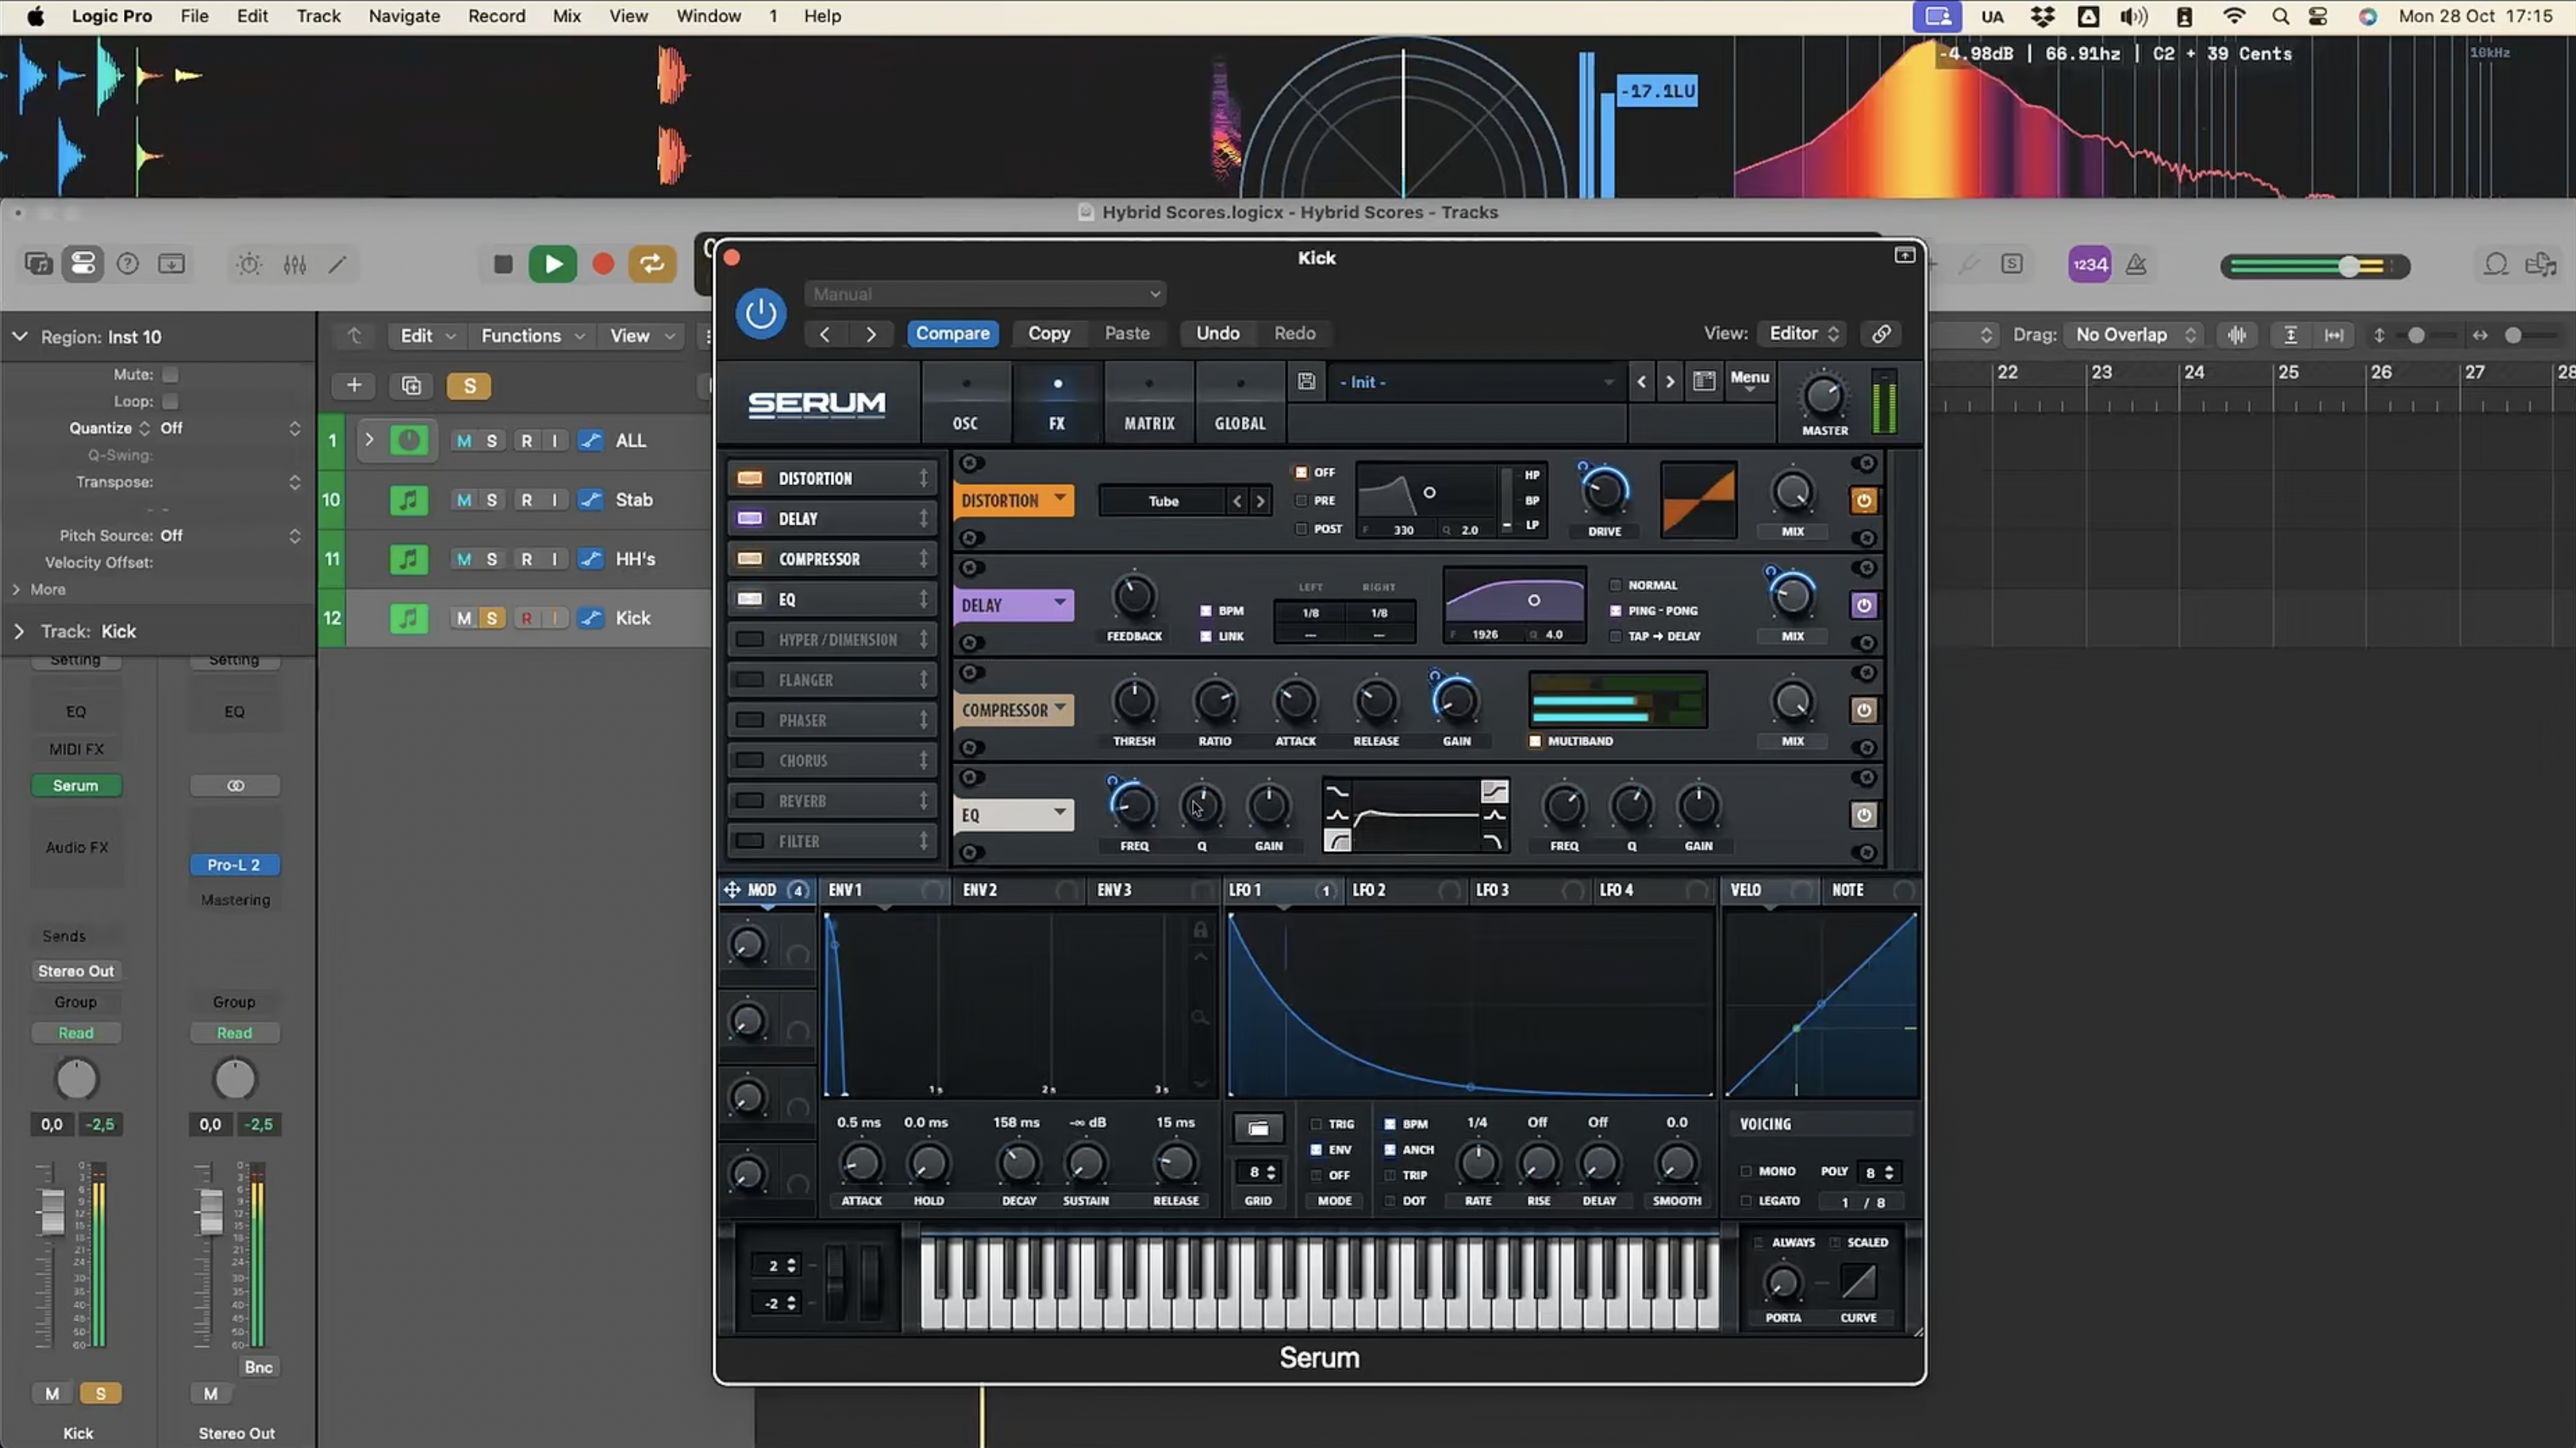The height and width of the screenshot is (1448, 2576).
Task: Select Ping-Pong delay mode
Action: (x=1615, y=611)
